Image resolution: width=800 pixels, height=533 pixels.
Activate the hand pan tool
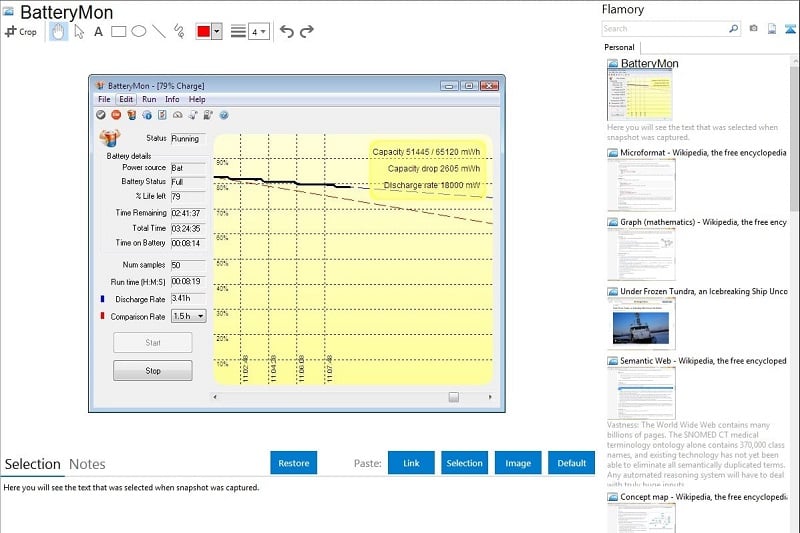[x=58, y=32]
